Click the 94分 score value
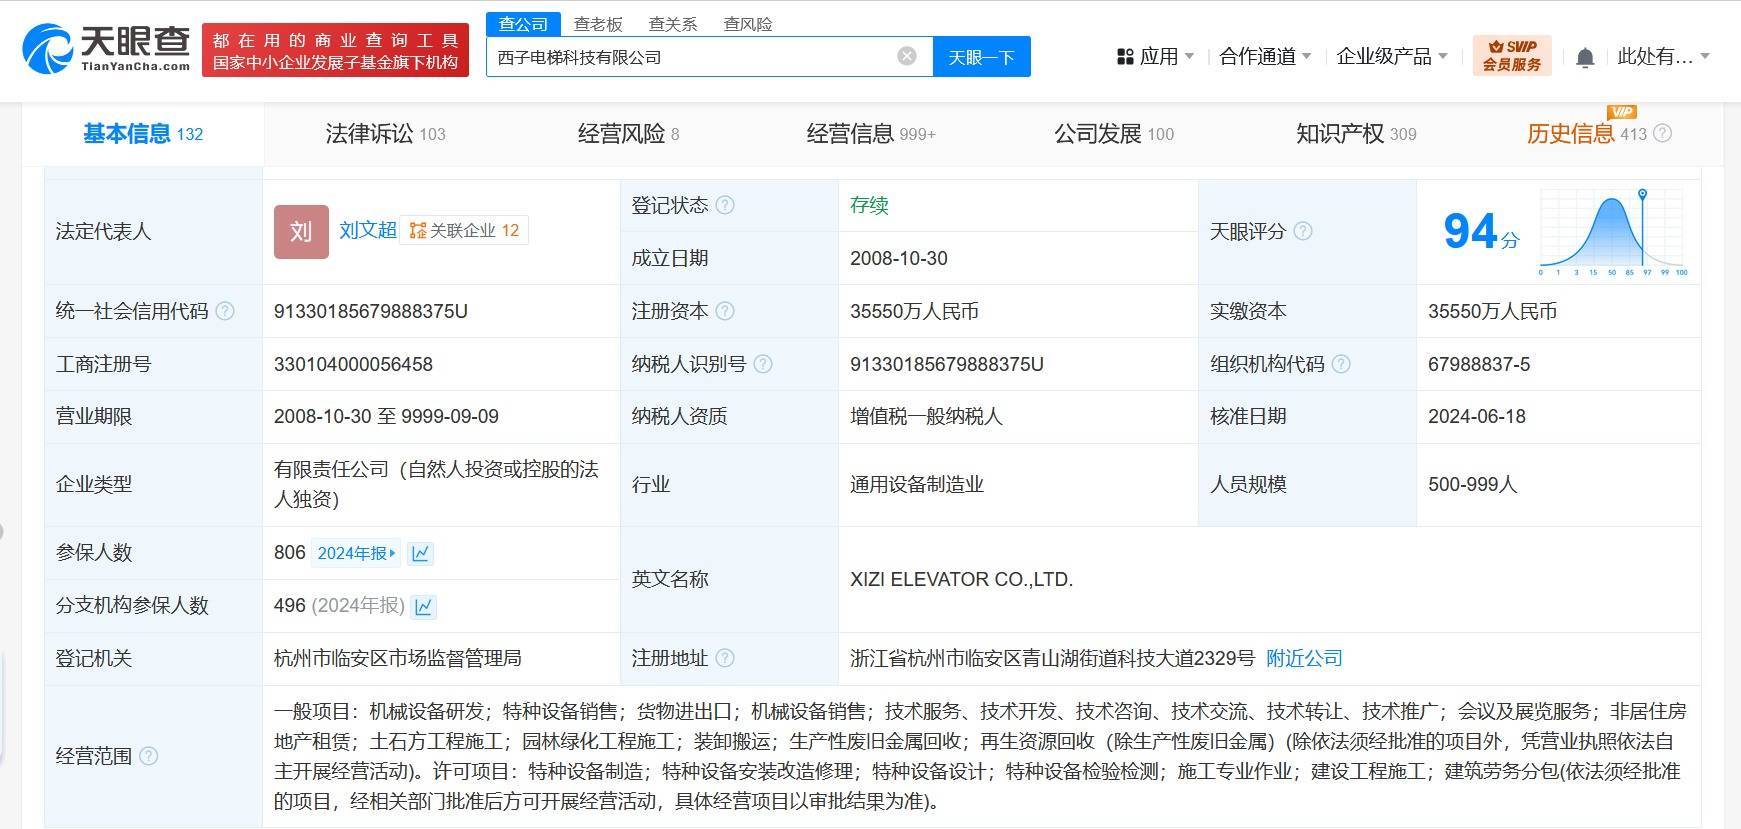 1480,231
